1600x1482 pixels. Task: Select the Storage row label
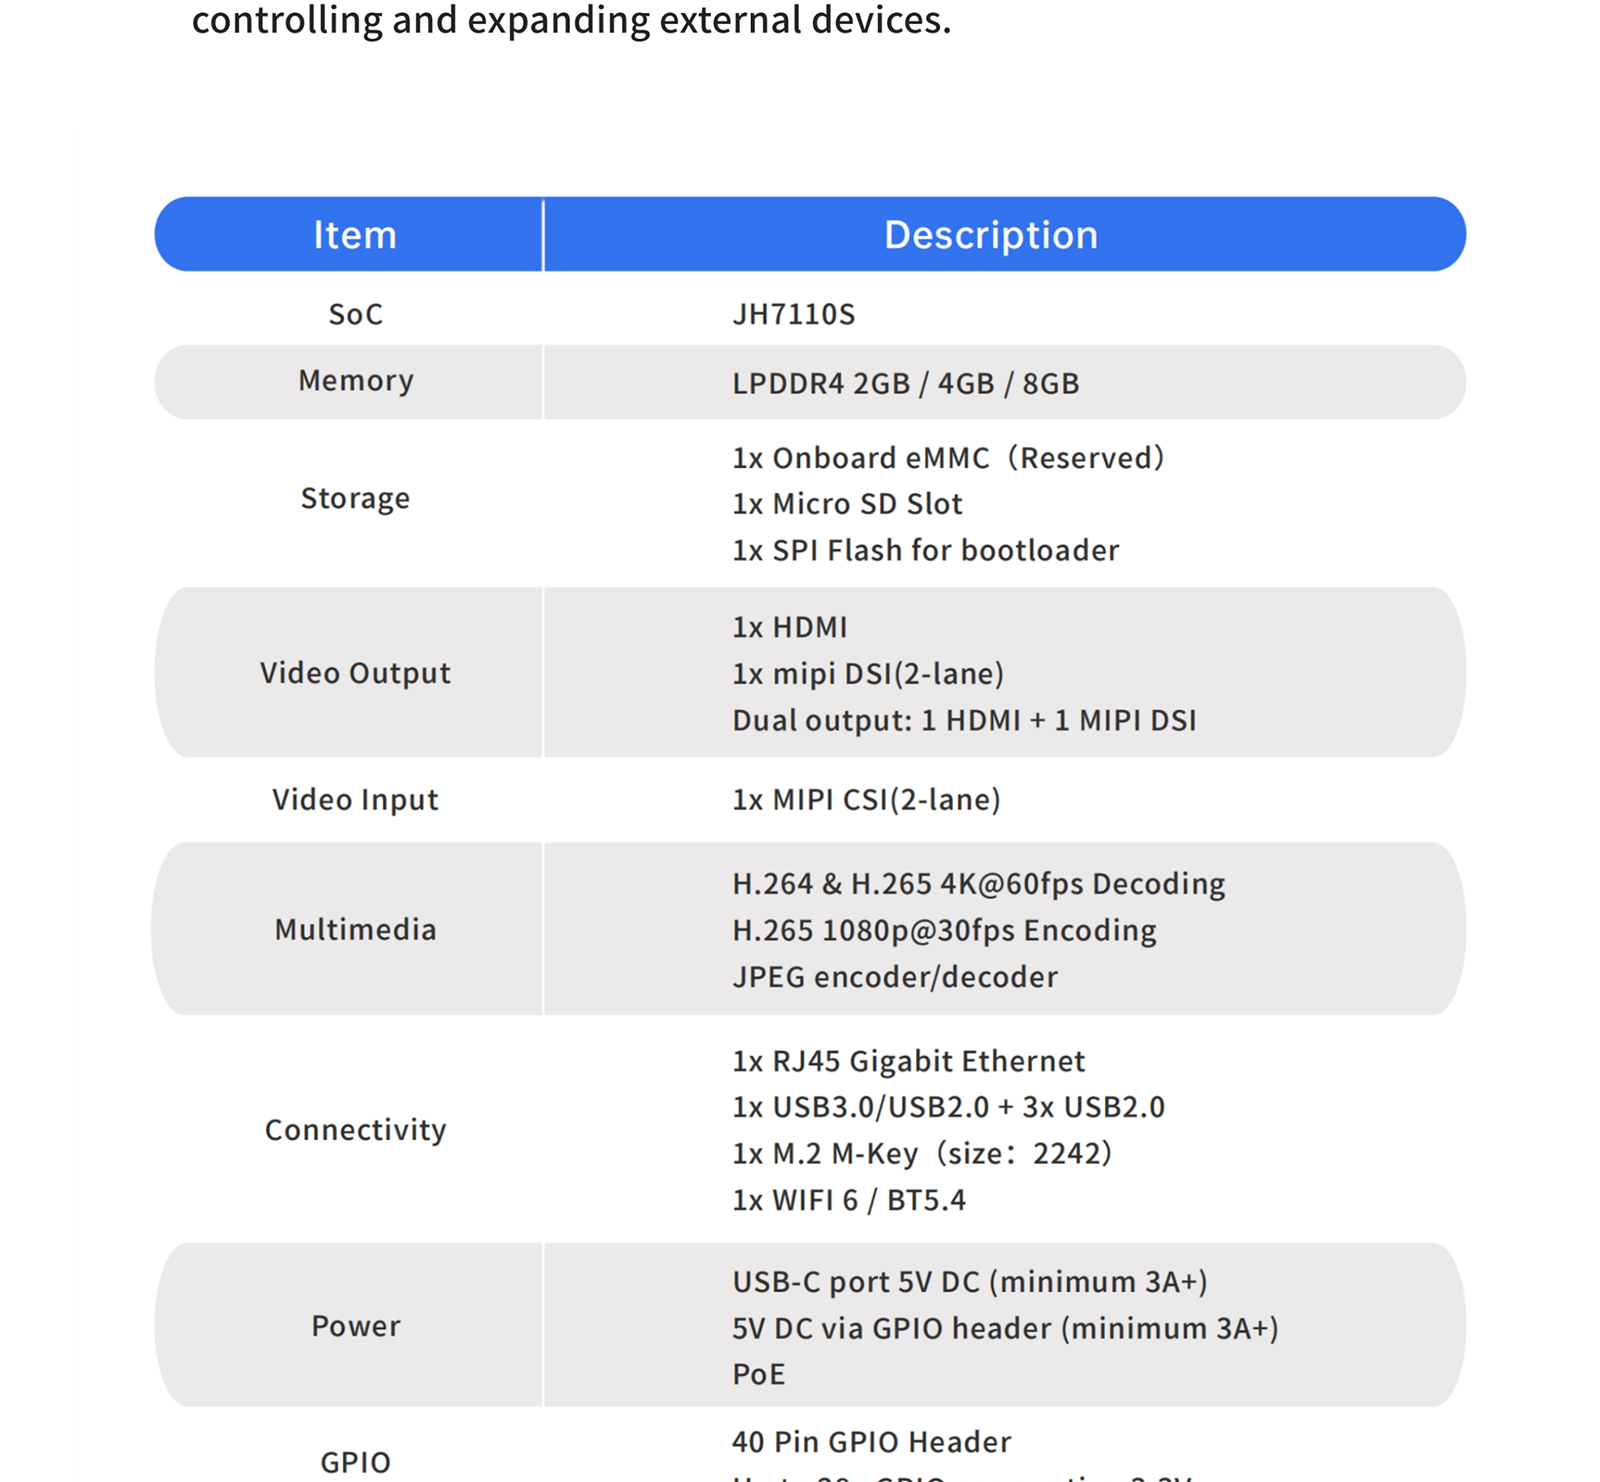click(356, 498)
